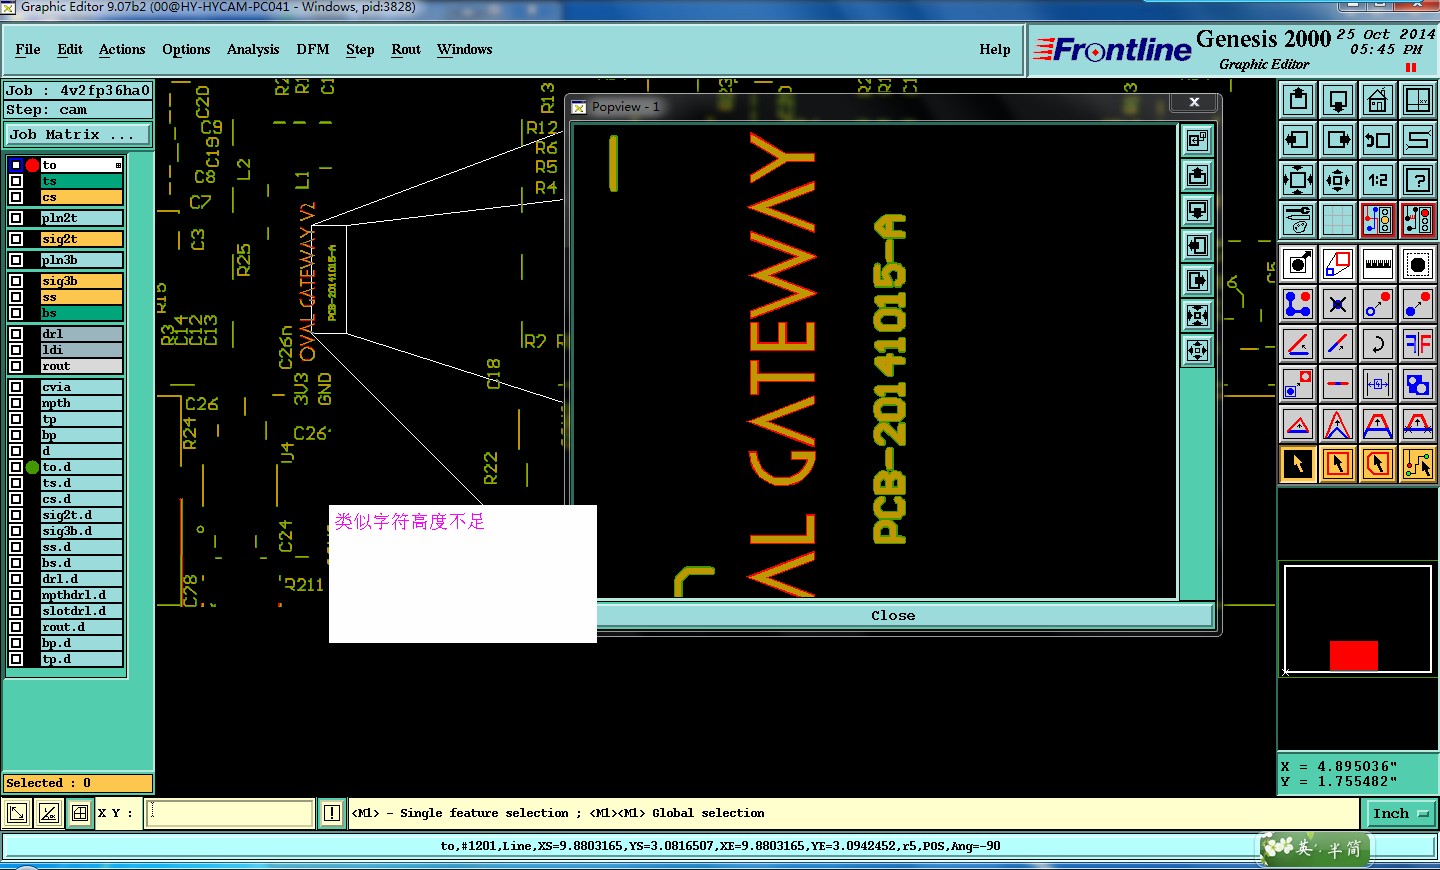Select the rectangle area selection tool
The width and height of the screenshot is (1440, 870).
pyautogui.click(x=1338, y=464)
